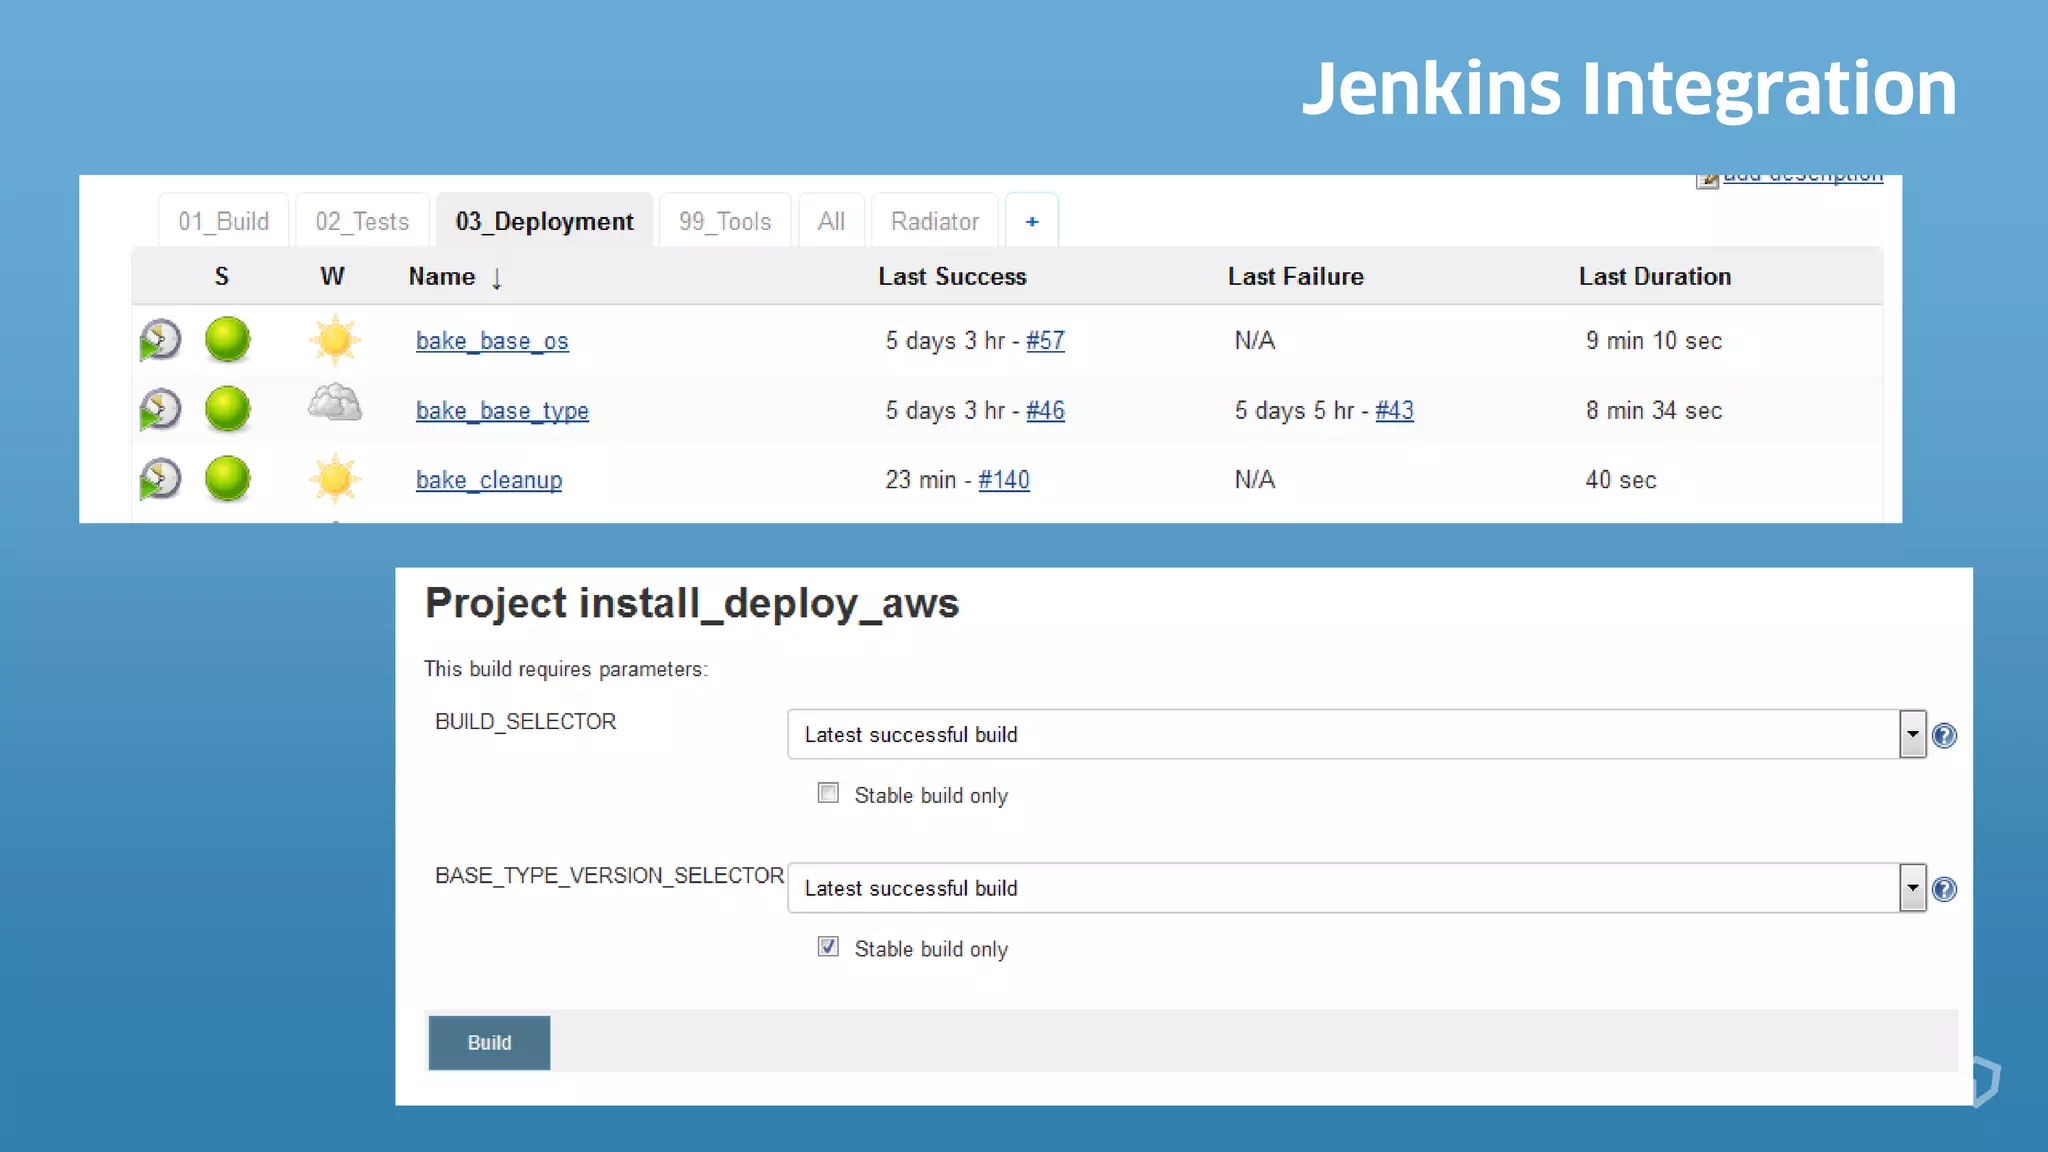Click sunny weather icon for bake_cleanup
This screenshot has width=2048, height=1152.
pyautogui.click(x=334, y=479)
